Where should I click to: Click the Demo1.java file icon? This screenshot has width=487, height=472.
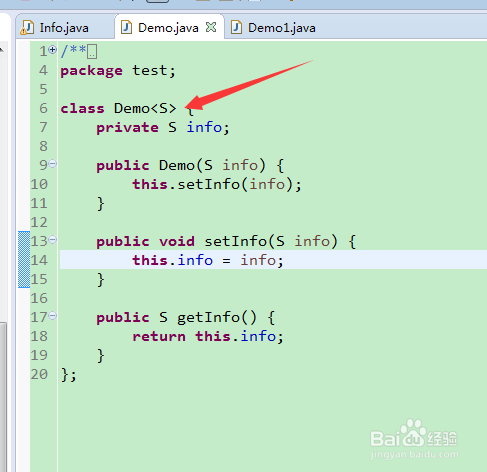pos(236,27)
